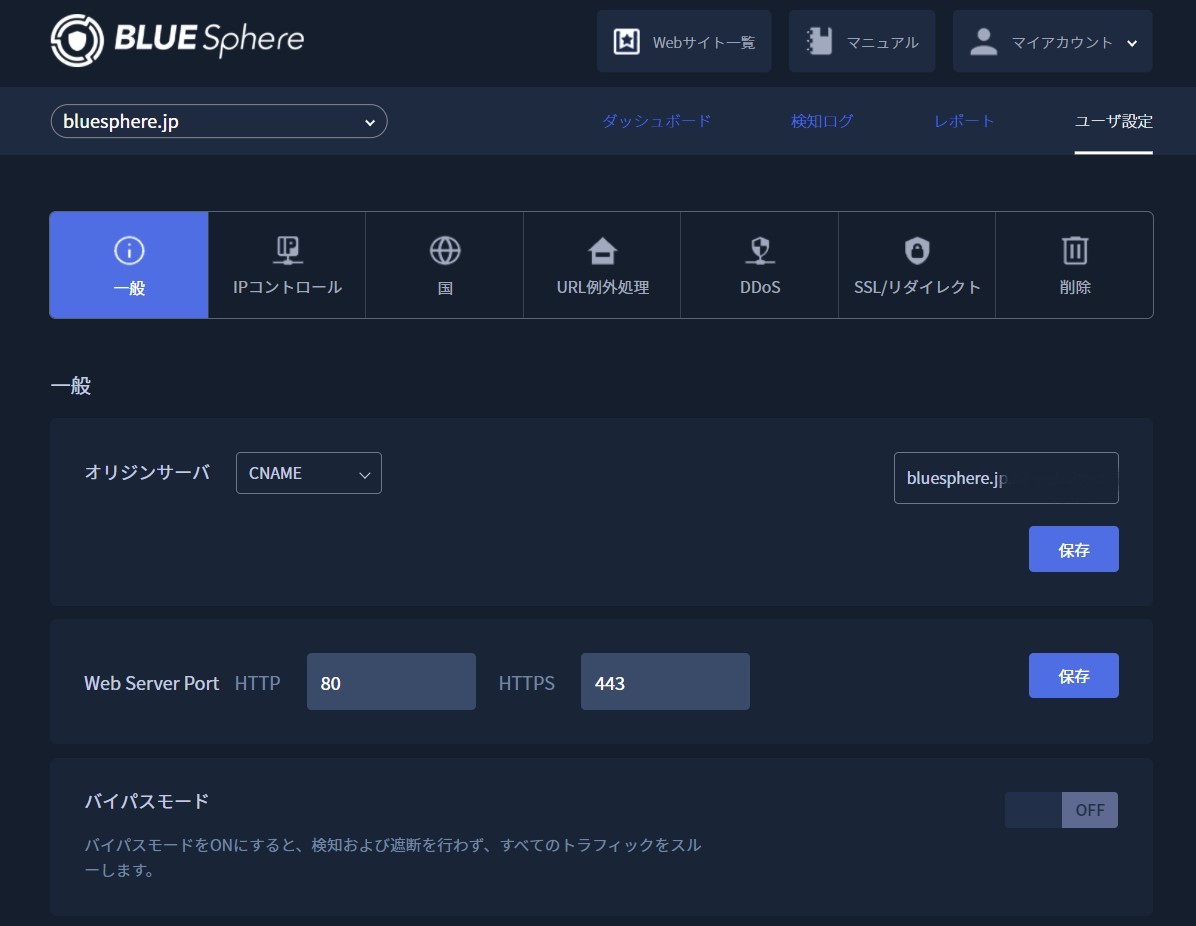Click the BLUE Sphere shield logo
This screenshot has height=926, width=1196.
pyautogui.click(x=75, y=41)
